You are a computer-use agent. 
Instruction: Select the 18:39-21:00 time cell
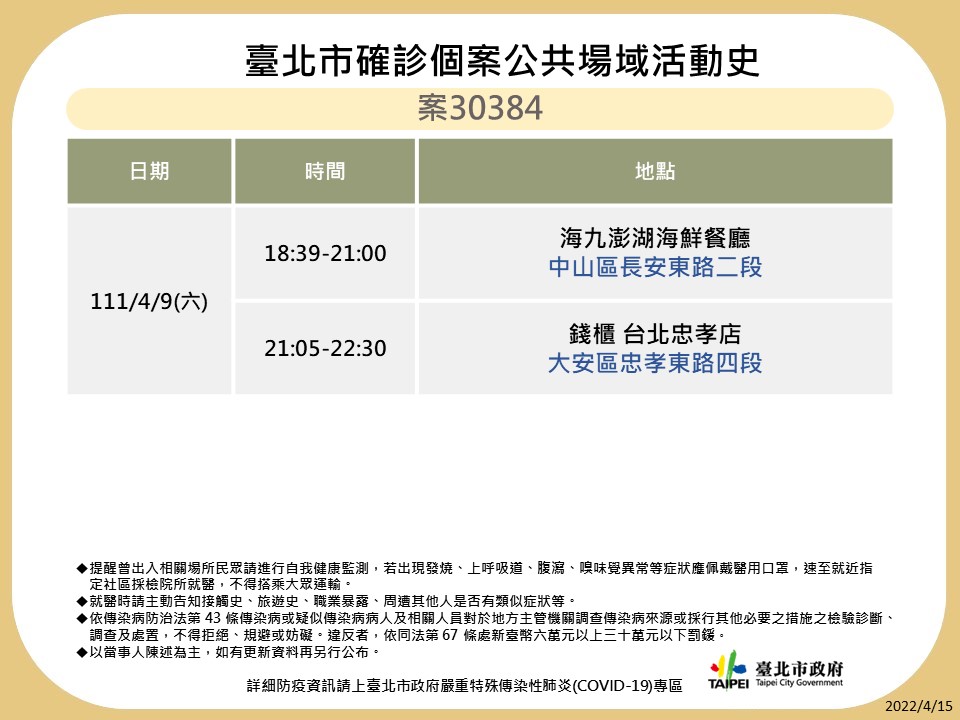pos(325,254)
